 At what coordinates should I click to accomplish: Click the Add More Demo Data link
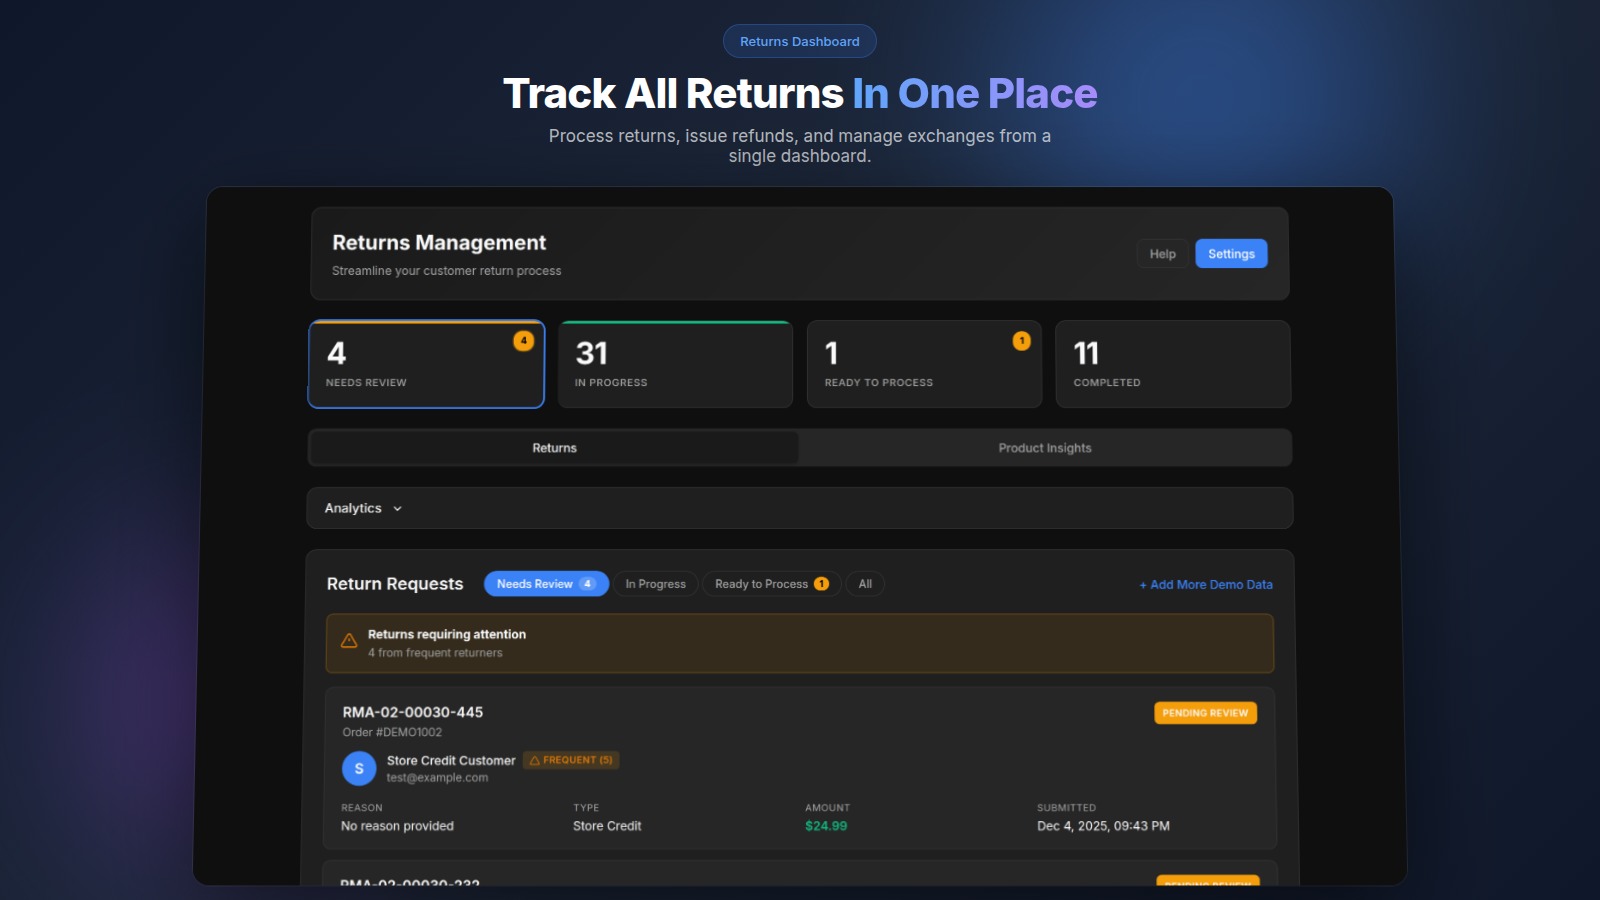[x=1206, y=585]
